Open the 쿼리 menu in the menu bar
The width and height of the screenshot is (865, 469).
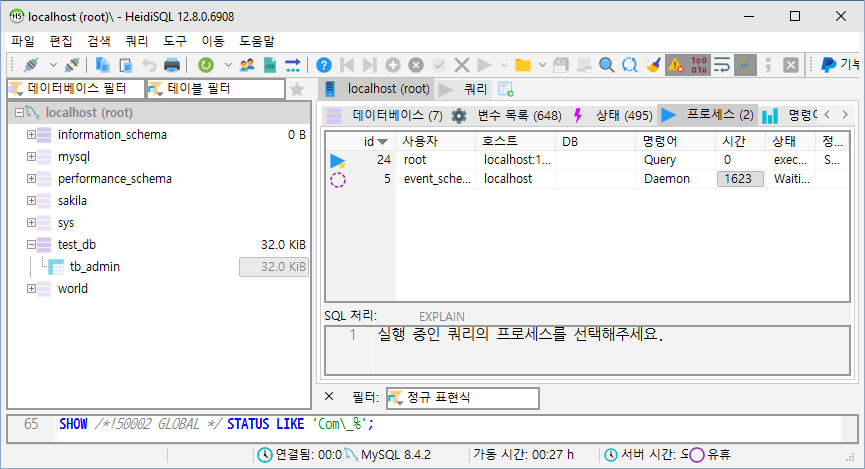coord(137,41)
